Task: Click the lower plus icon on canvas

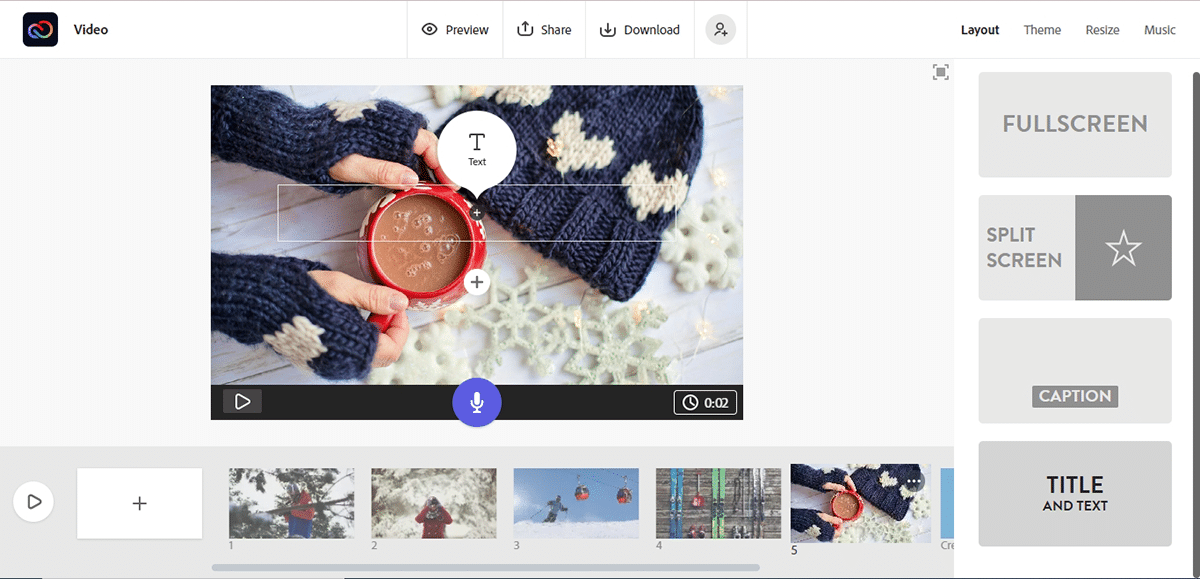Action: pos(477,283)
